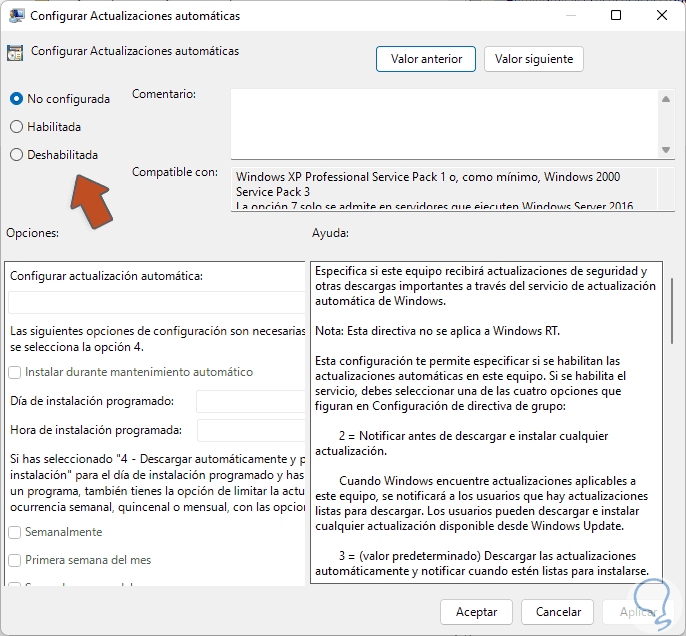Click the 'Comentario:' label
The image size is (686, 636).
pyautogui.click(x=164, y=94)
